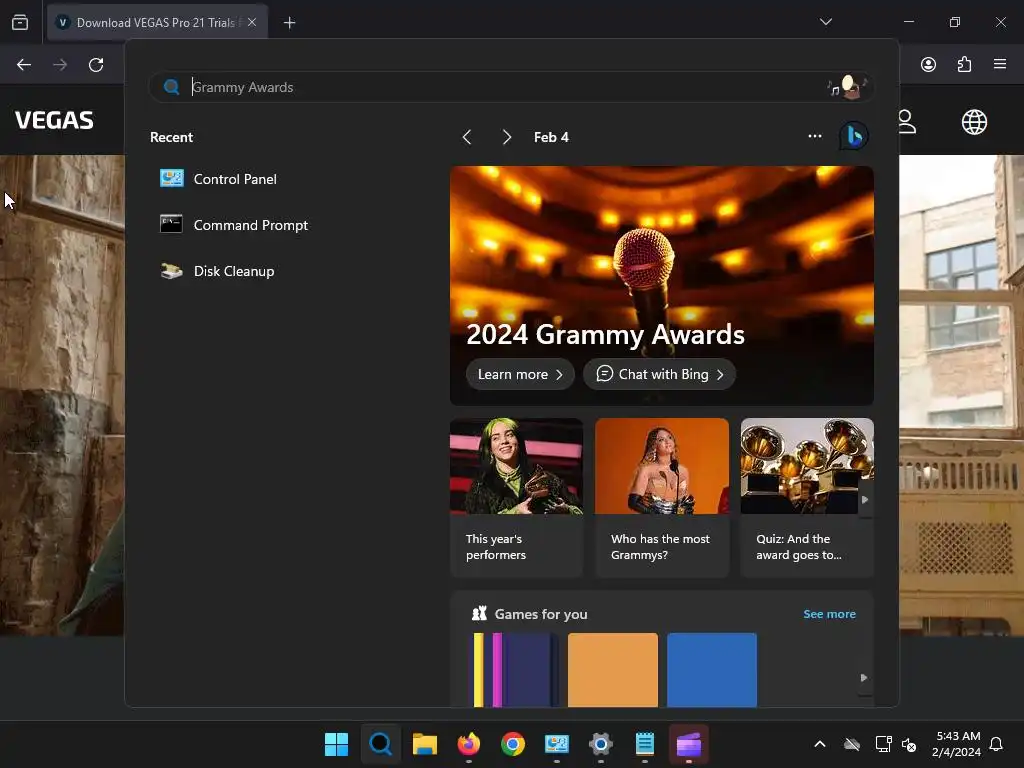Screen dimensions: 1024x768
Task: Click the muted volume tray icon
Action: click(x=909, y=744)
